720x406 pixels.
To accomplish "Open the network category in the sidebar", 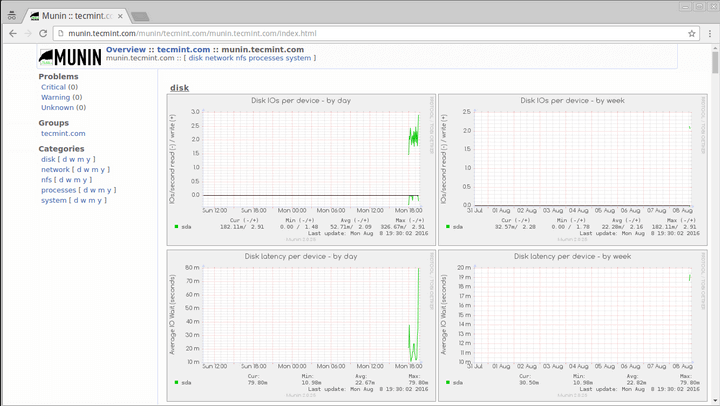I will (55, 169).
